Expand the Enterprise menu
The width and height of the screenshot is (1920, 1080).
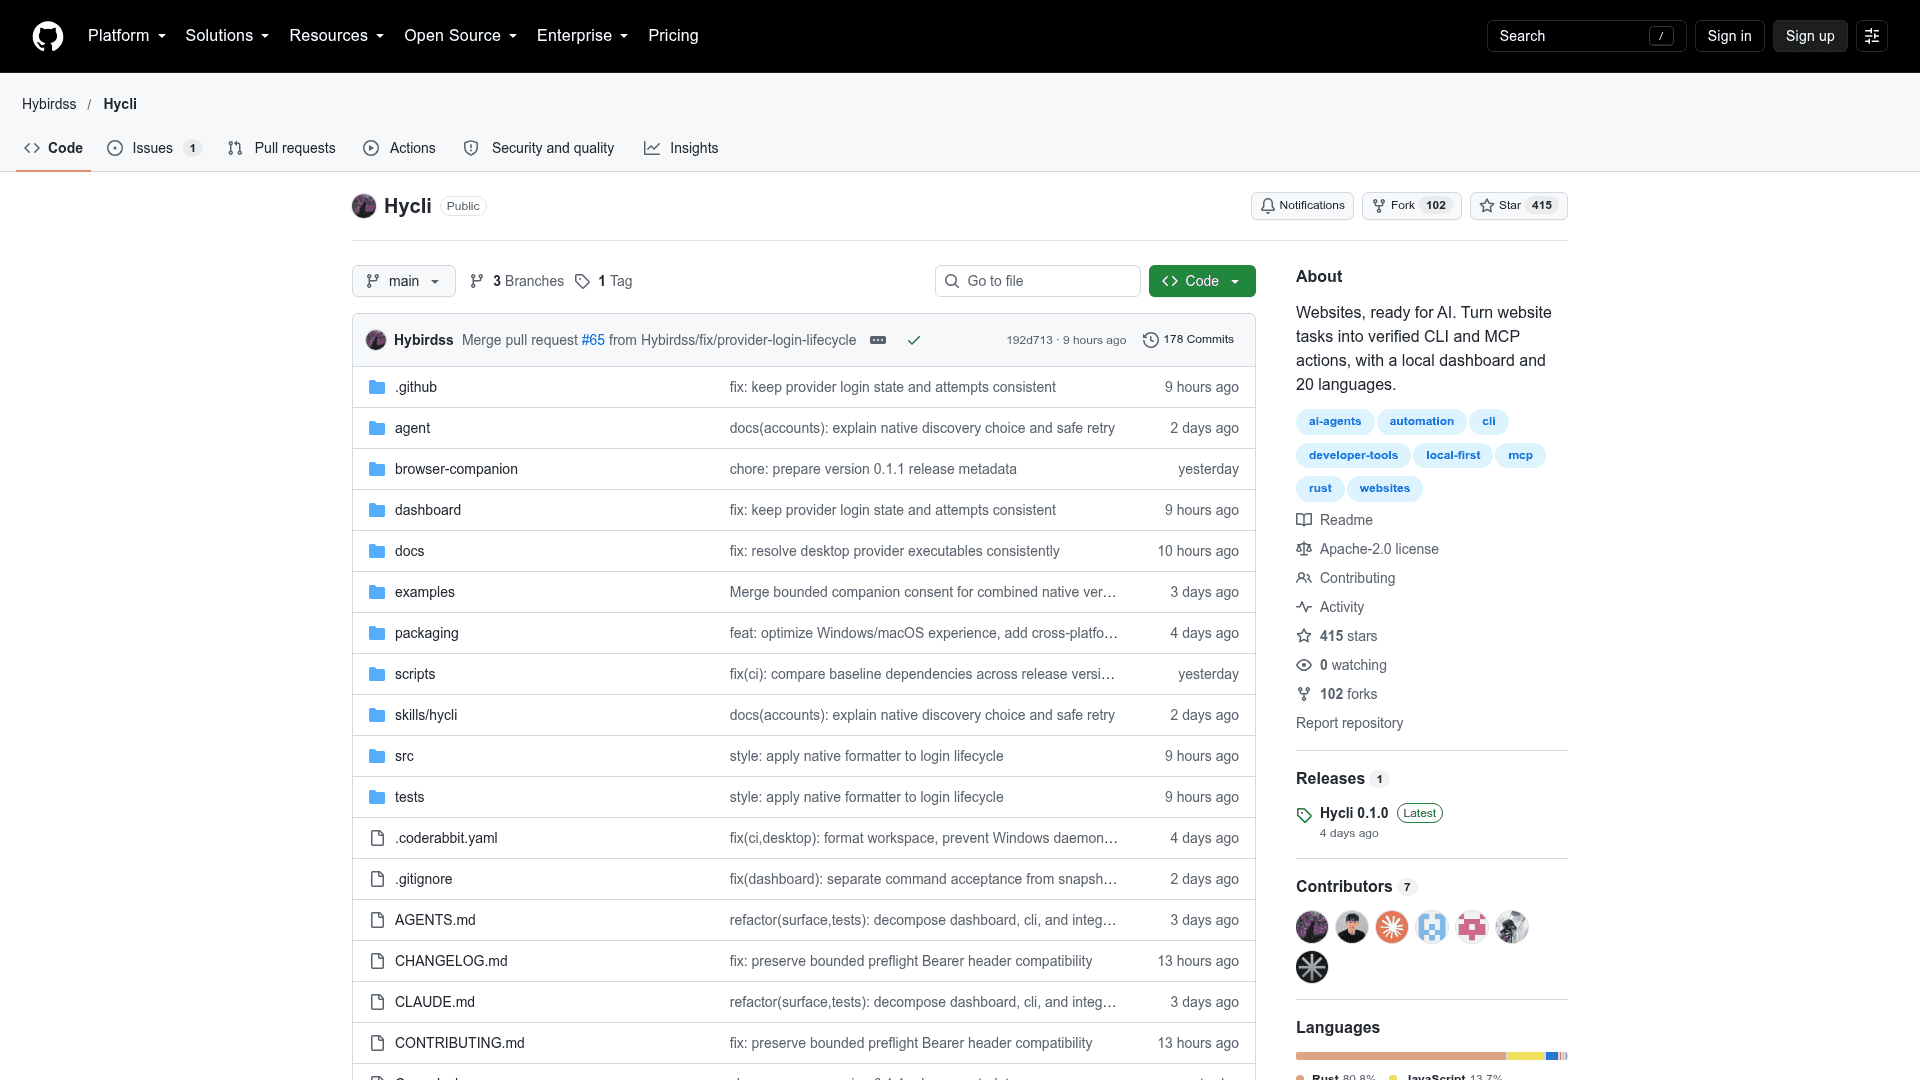(x=583, y=36)
